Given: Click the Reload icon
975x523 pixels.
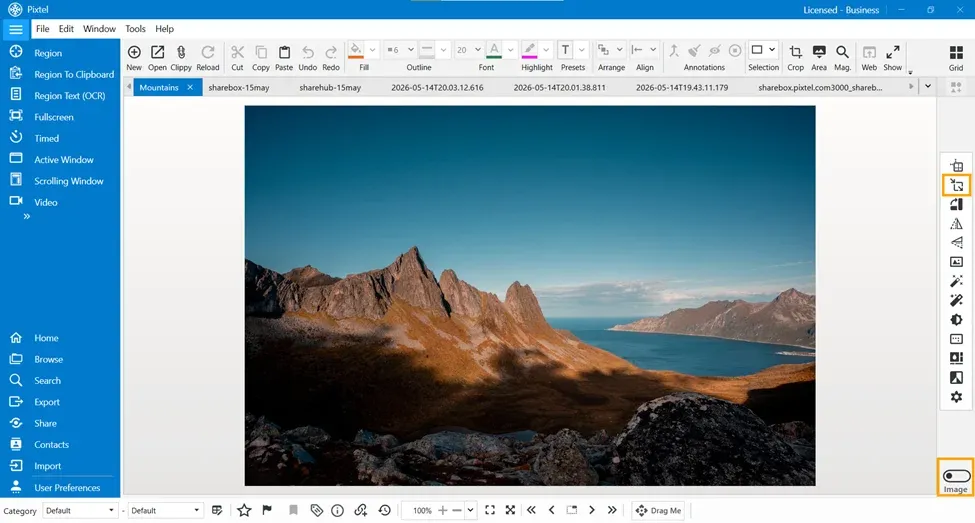Looking at the screenshot, I should tap(208, 52).
